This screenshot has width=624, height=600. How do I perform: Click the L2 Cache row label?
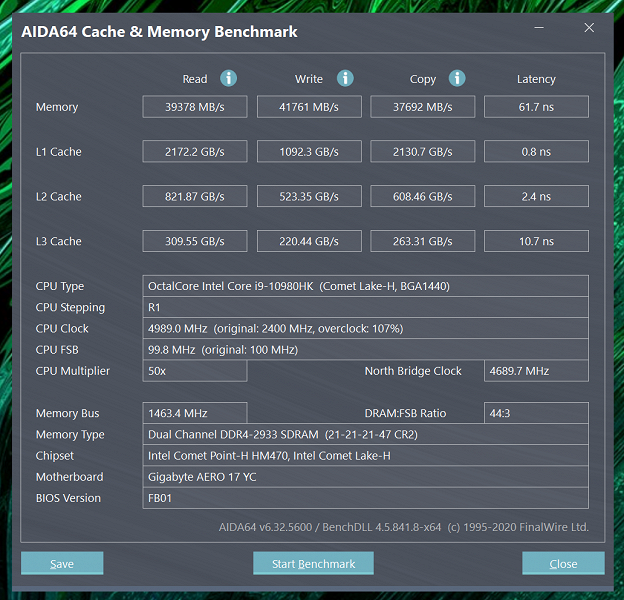point(59,197)
